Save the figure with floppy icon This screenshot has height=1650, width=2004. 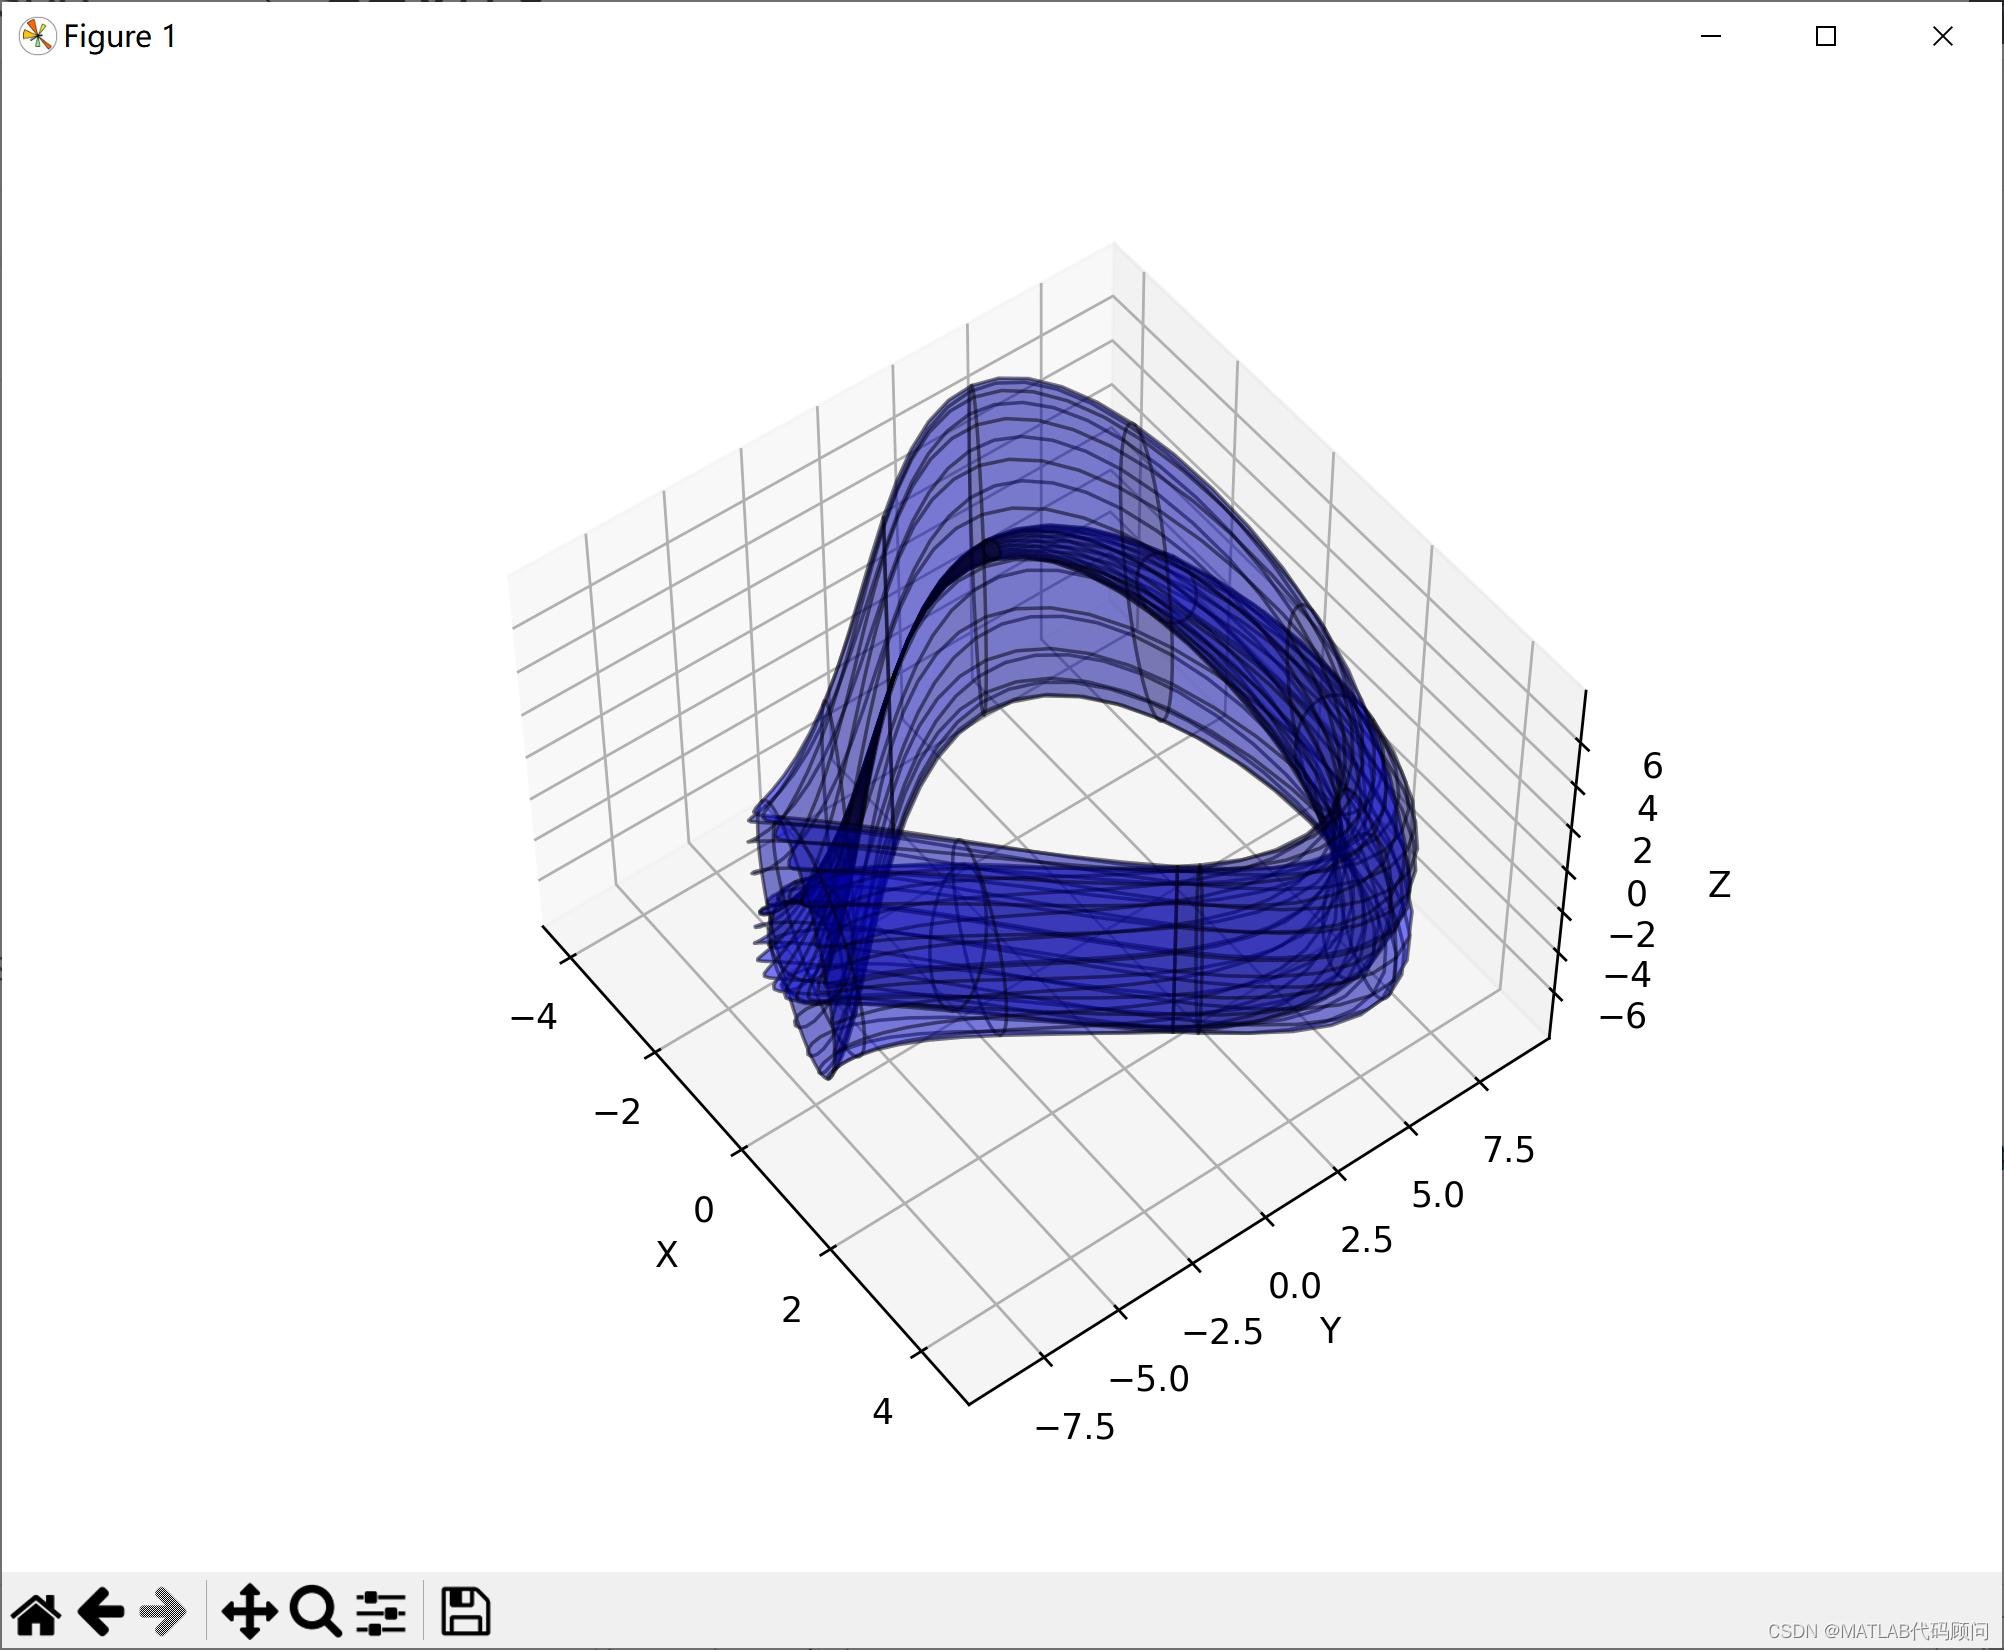[465, 1611]
